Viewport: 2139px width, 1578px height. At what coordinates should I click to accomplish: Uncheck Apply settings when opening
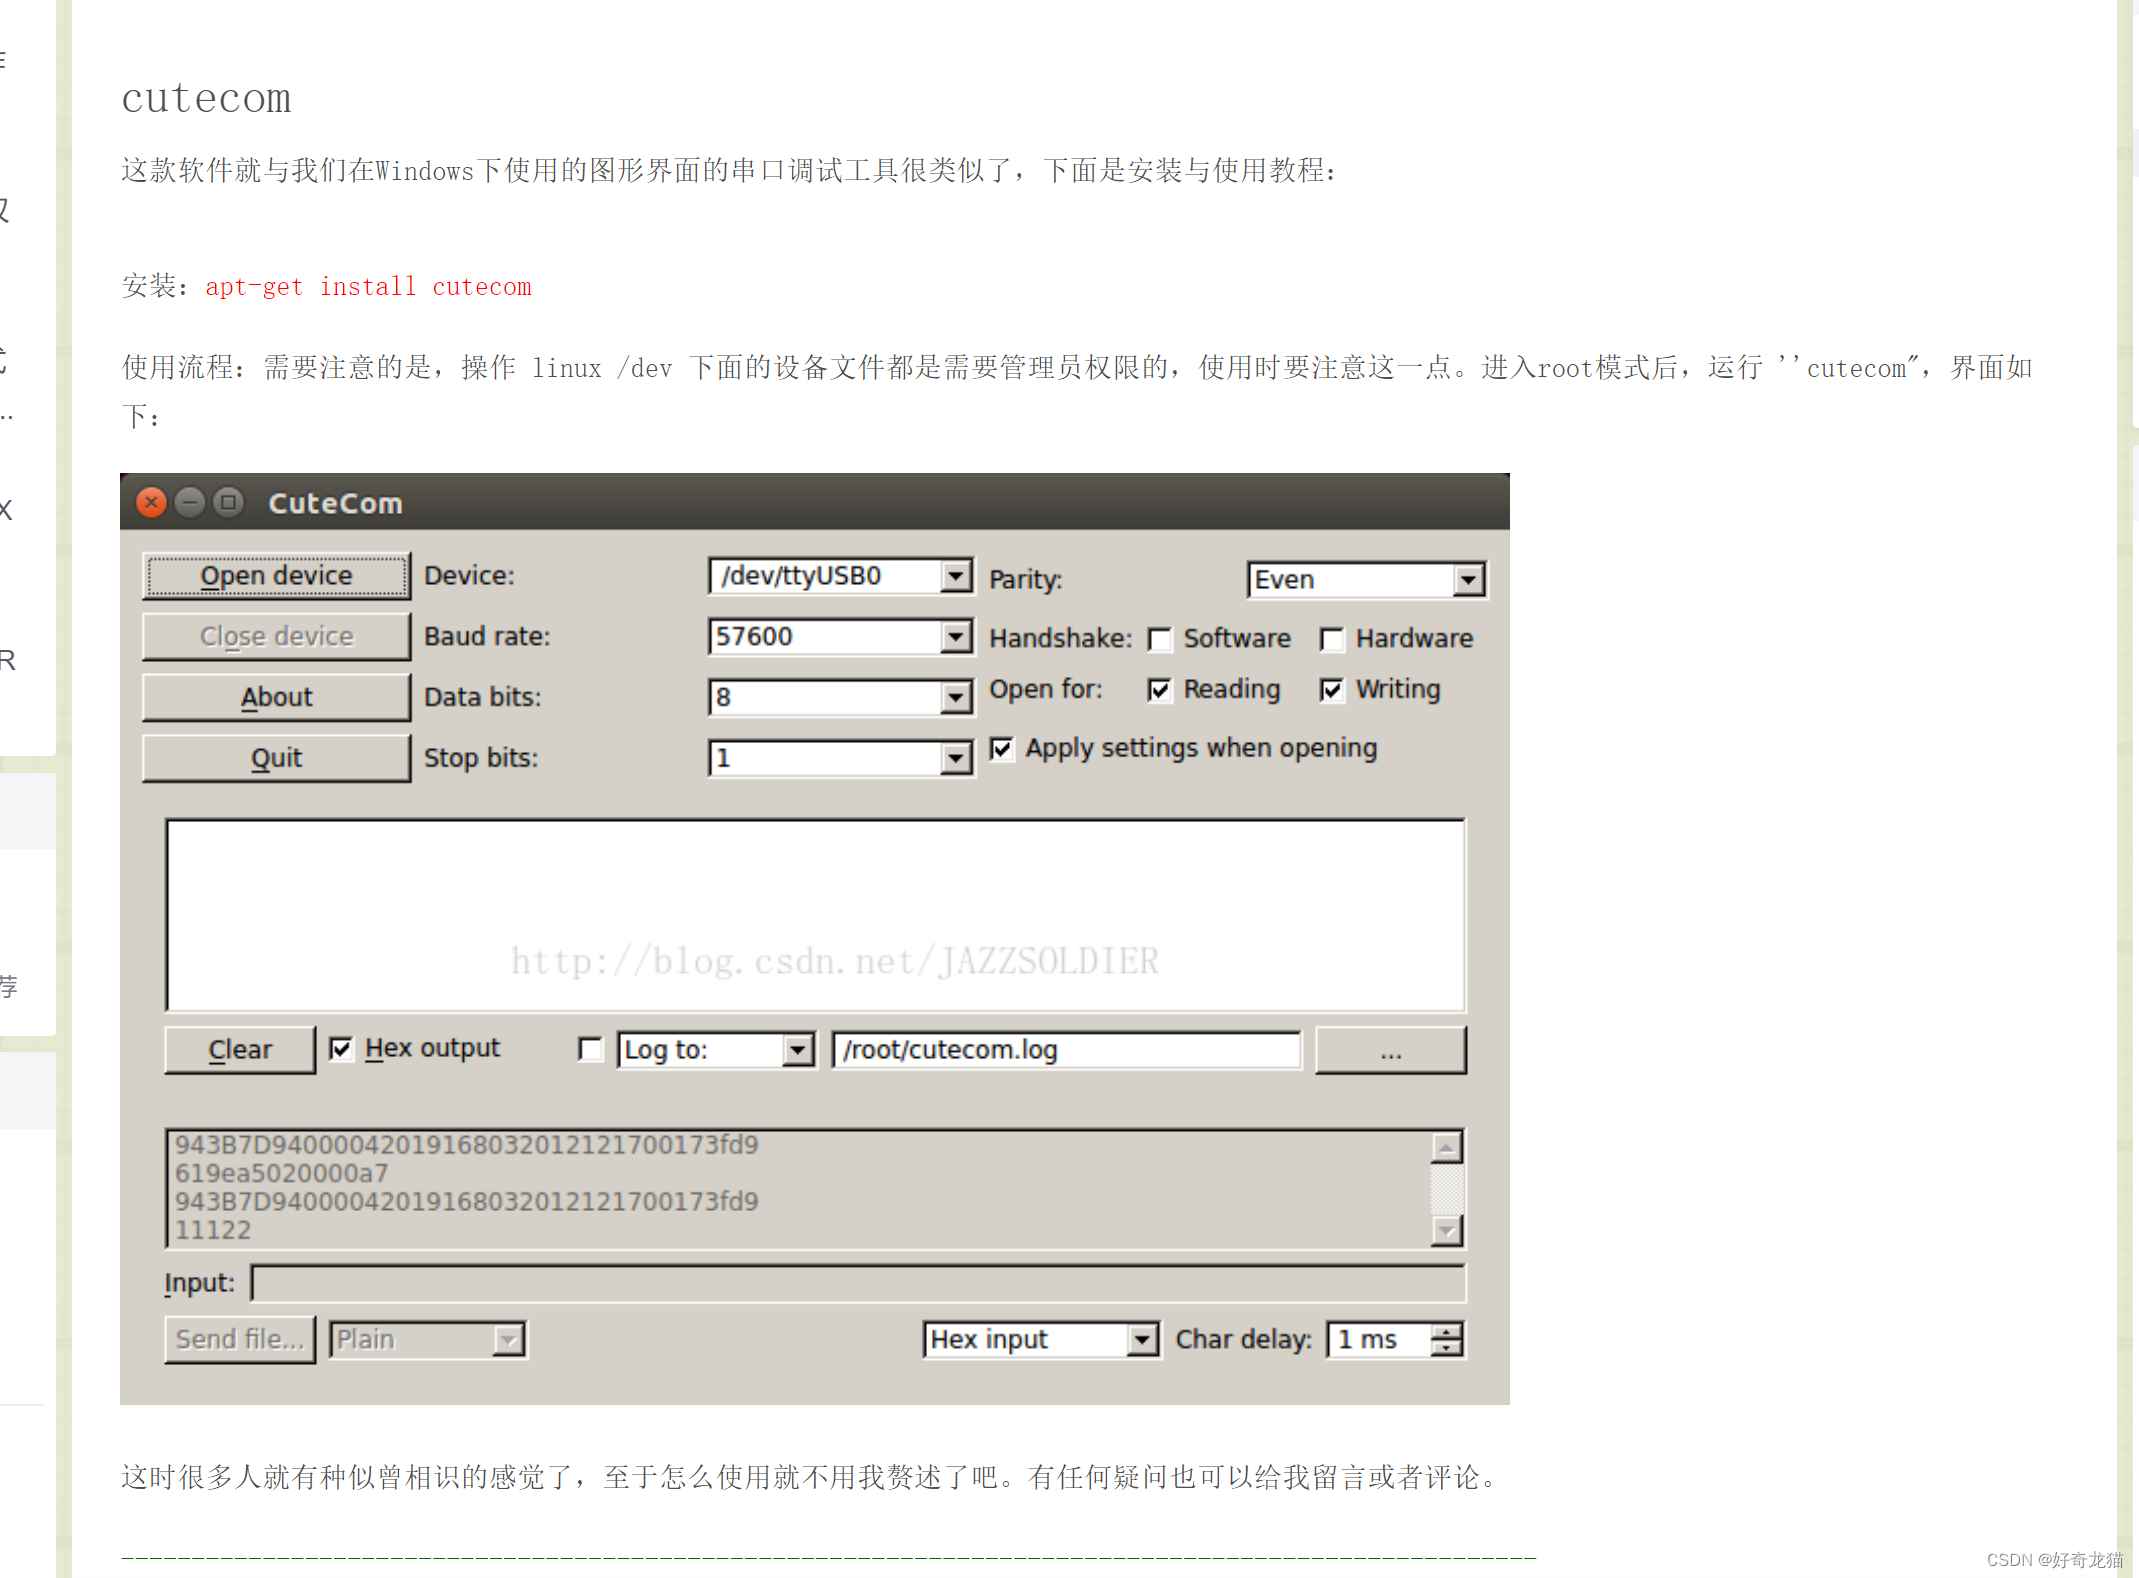pos(1002,749)
